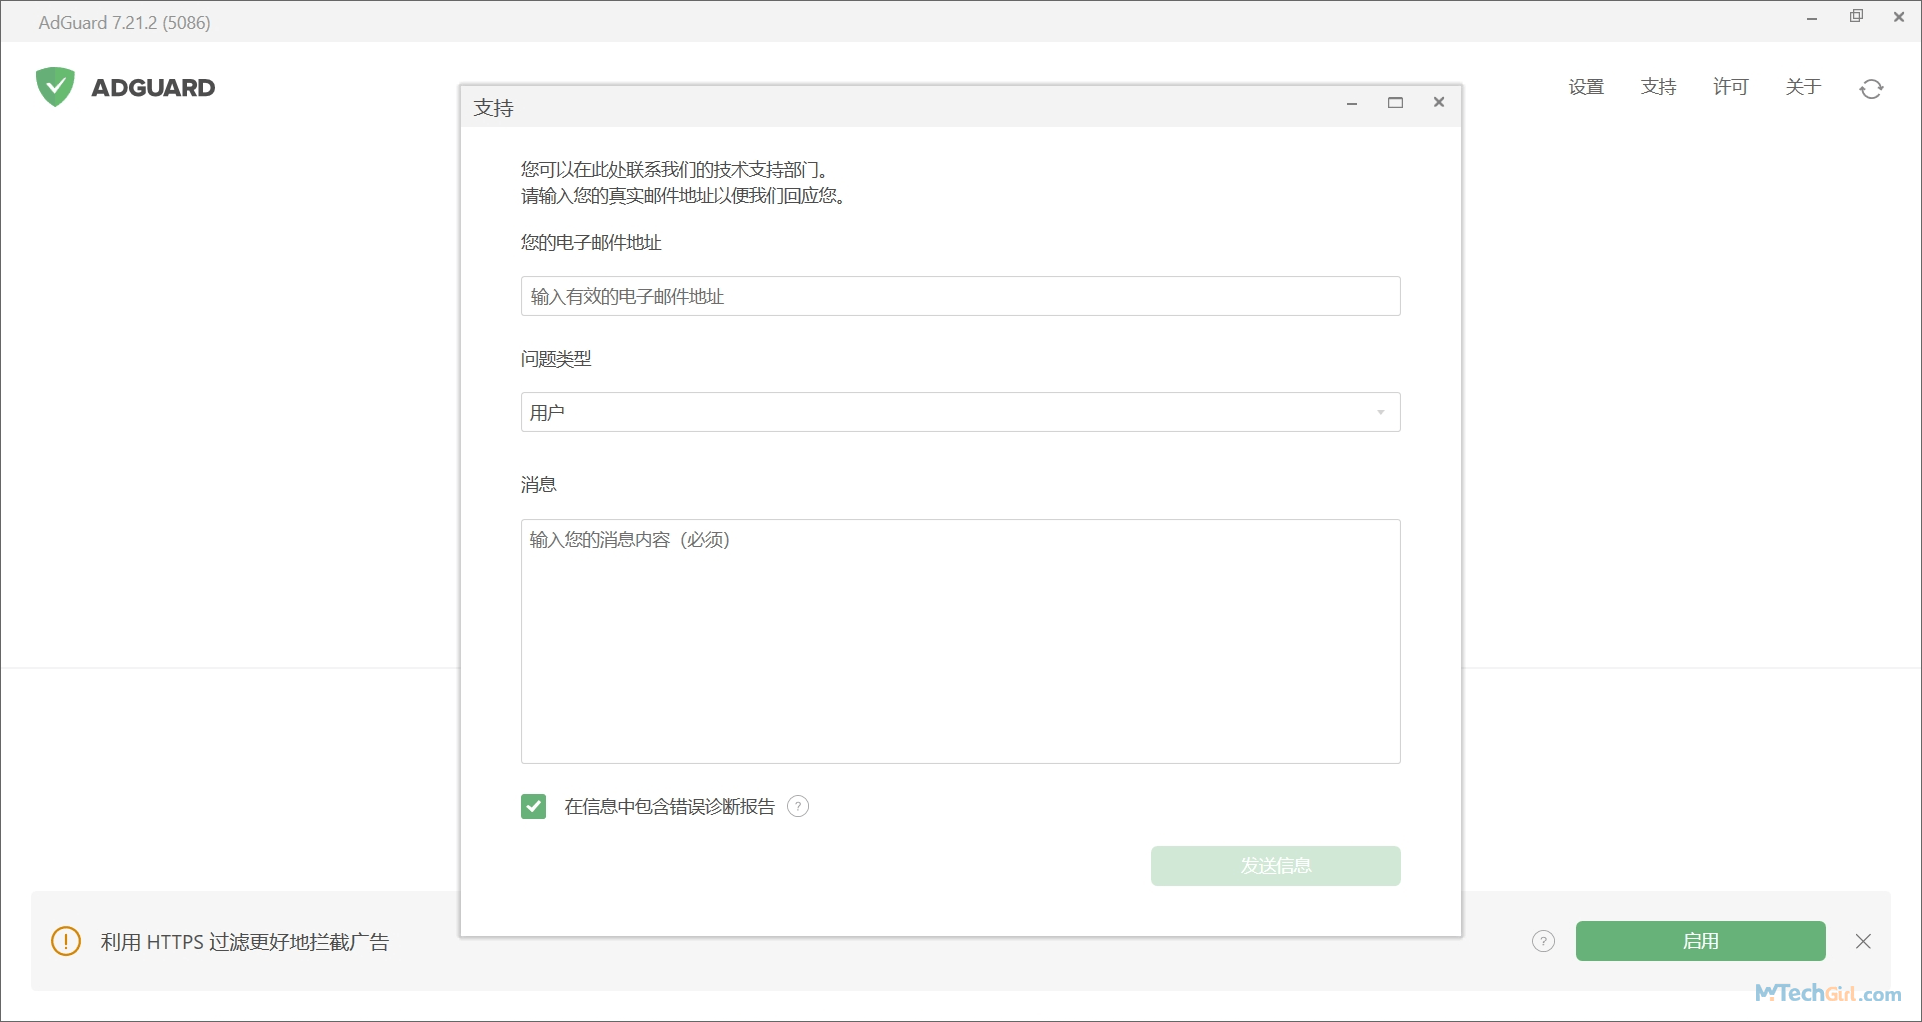The image size is (1922, 1022).
Task: Open the 问题类型 dropdown
Action: click(x=960, y=412)
